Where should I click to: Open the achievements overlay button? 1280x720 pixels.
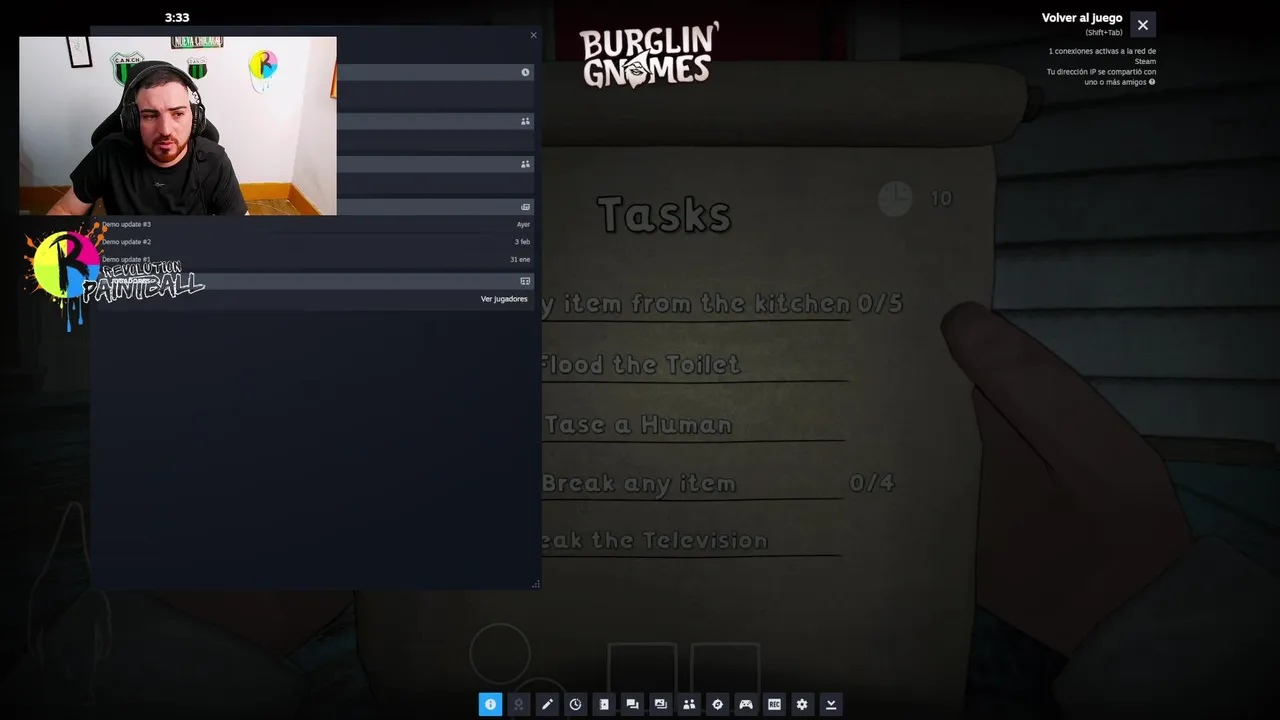pos(518,704)
